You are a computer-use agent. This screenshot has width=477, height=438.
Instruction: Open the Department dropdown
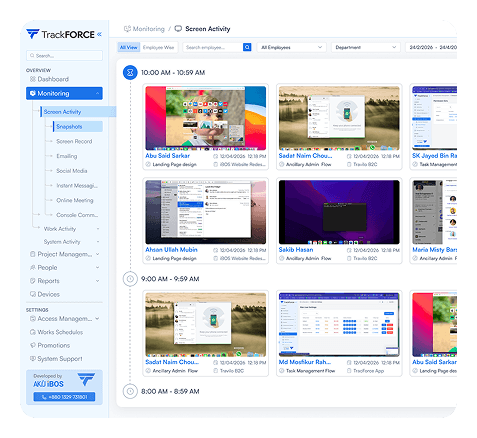(366, 47)
